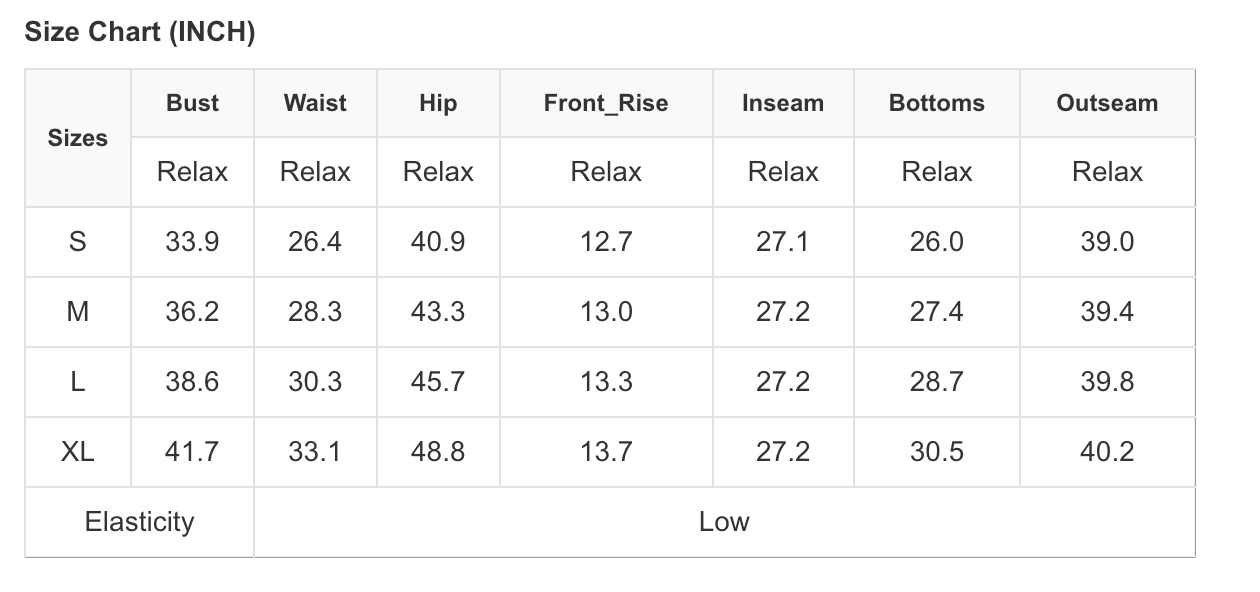Screen dimensions: 1260x592
Task: Click the Bottoms column header
Action: tap(937, 103)
